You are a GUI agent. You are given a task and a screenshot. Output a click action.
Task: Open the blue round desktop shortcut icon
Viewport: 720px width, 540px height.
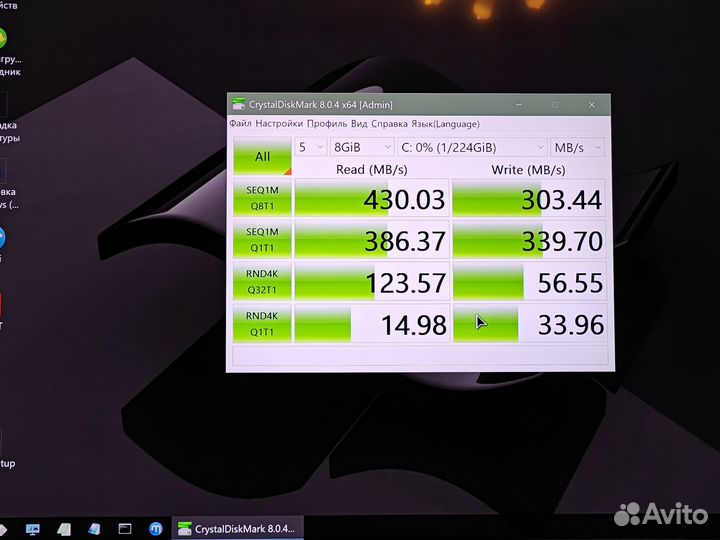click(x=2, y=238)
